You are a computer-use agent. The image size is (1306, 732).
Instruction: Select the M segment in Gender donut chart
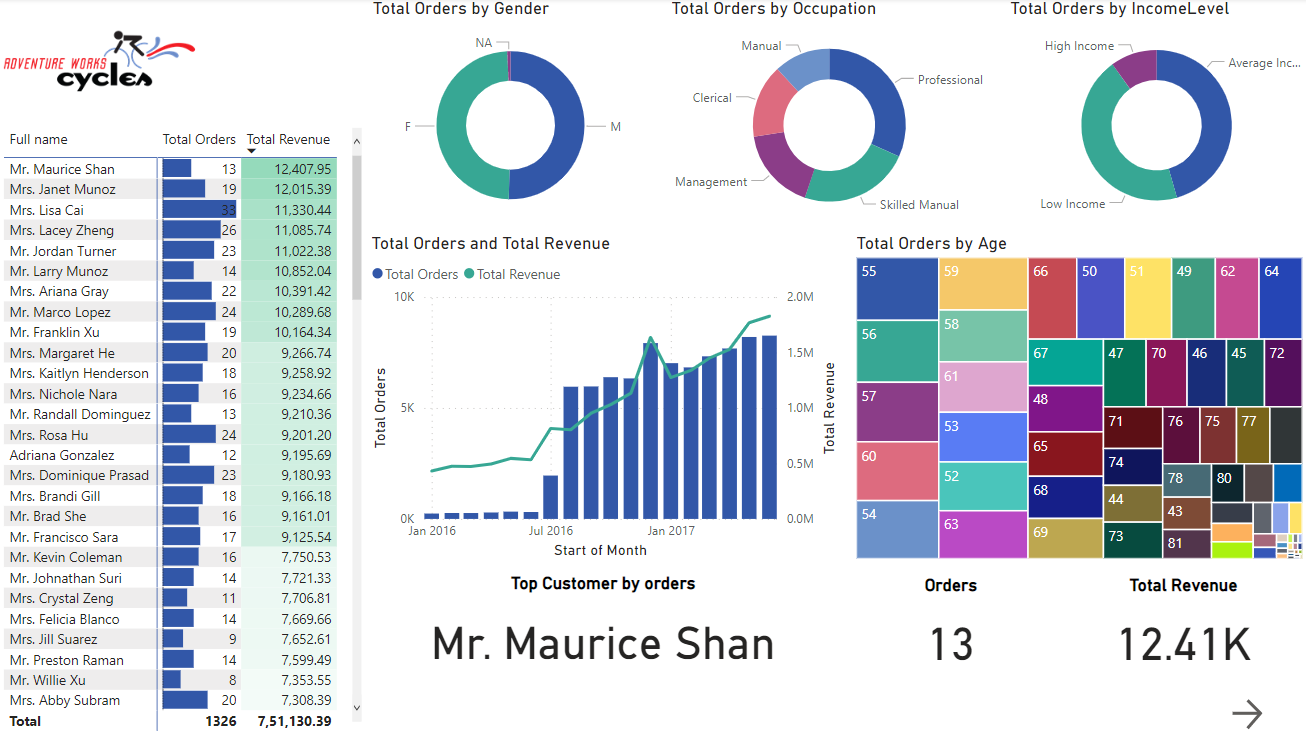[567, 127]
